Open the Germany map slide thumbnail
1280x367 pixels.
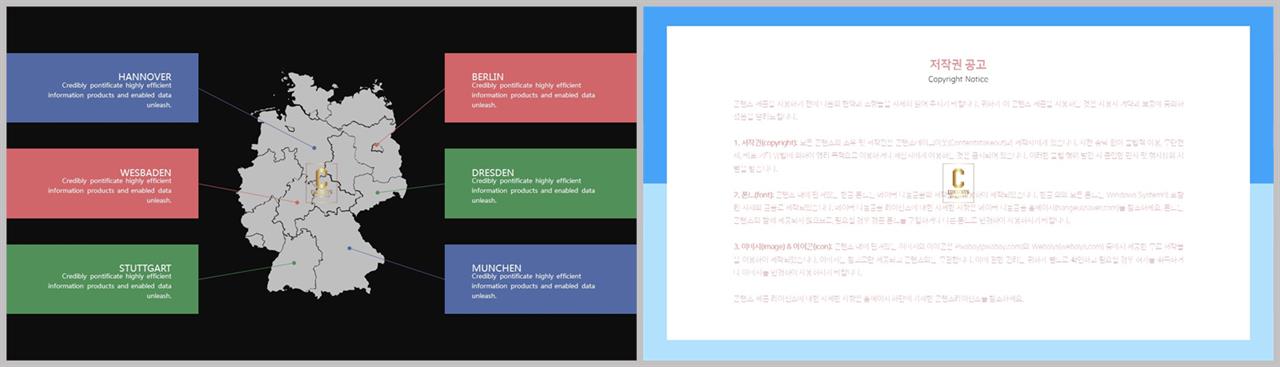(x=321, y=184)
